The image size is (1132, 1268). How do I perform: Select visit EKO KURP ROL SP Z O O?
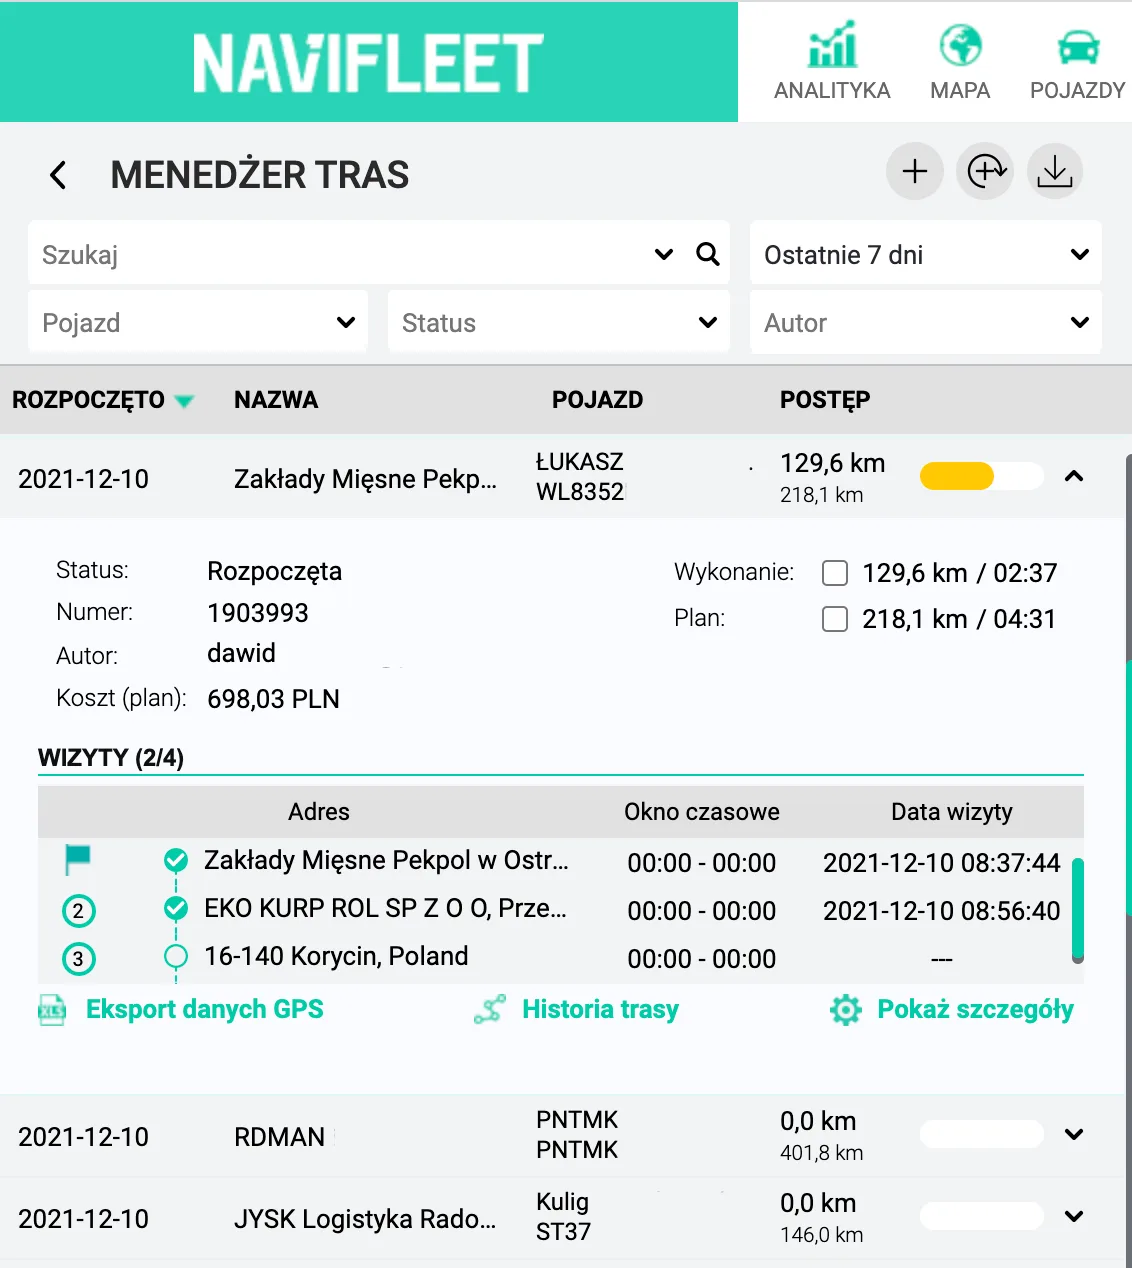pos(385,908)
